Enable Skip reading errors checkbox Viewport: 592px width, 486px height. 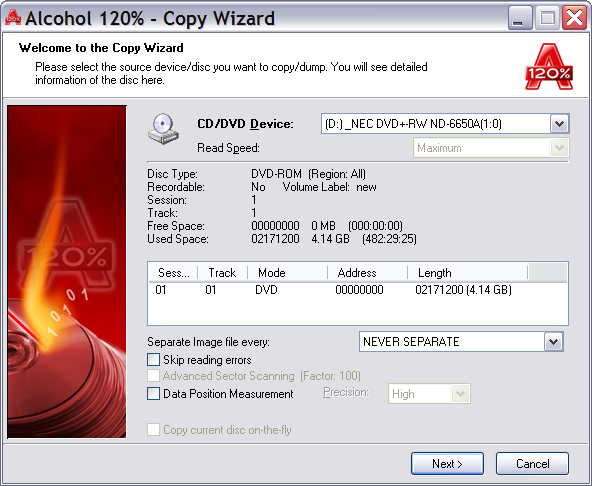tap(153, 359)
